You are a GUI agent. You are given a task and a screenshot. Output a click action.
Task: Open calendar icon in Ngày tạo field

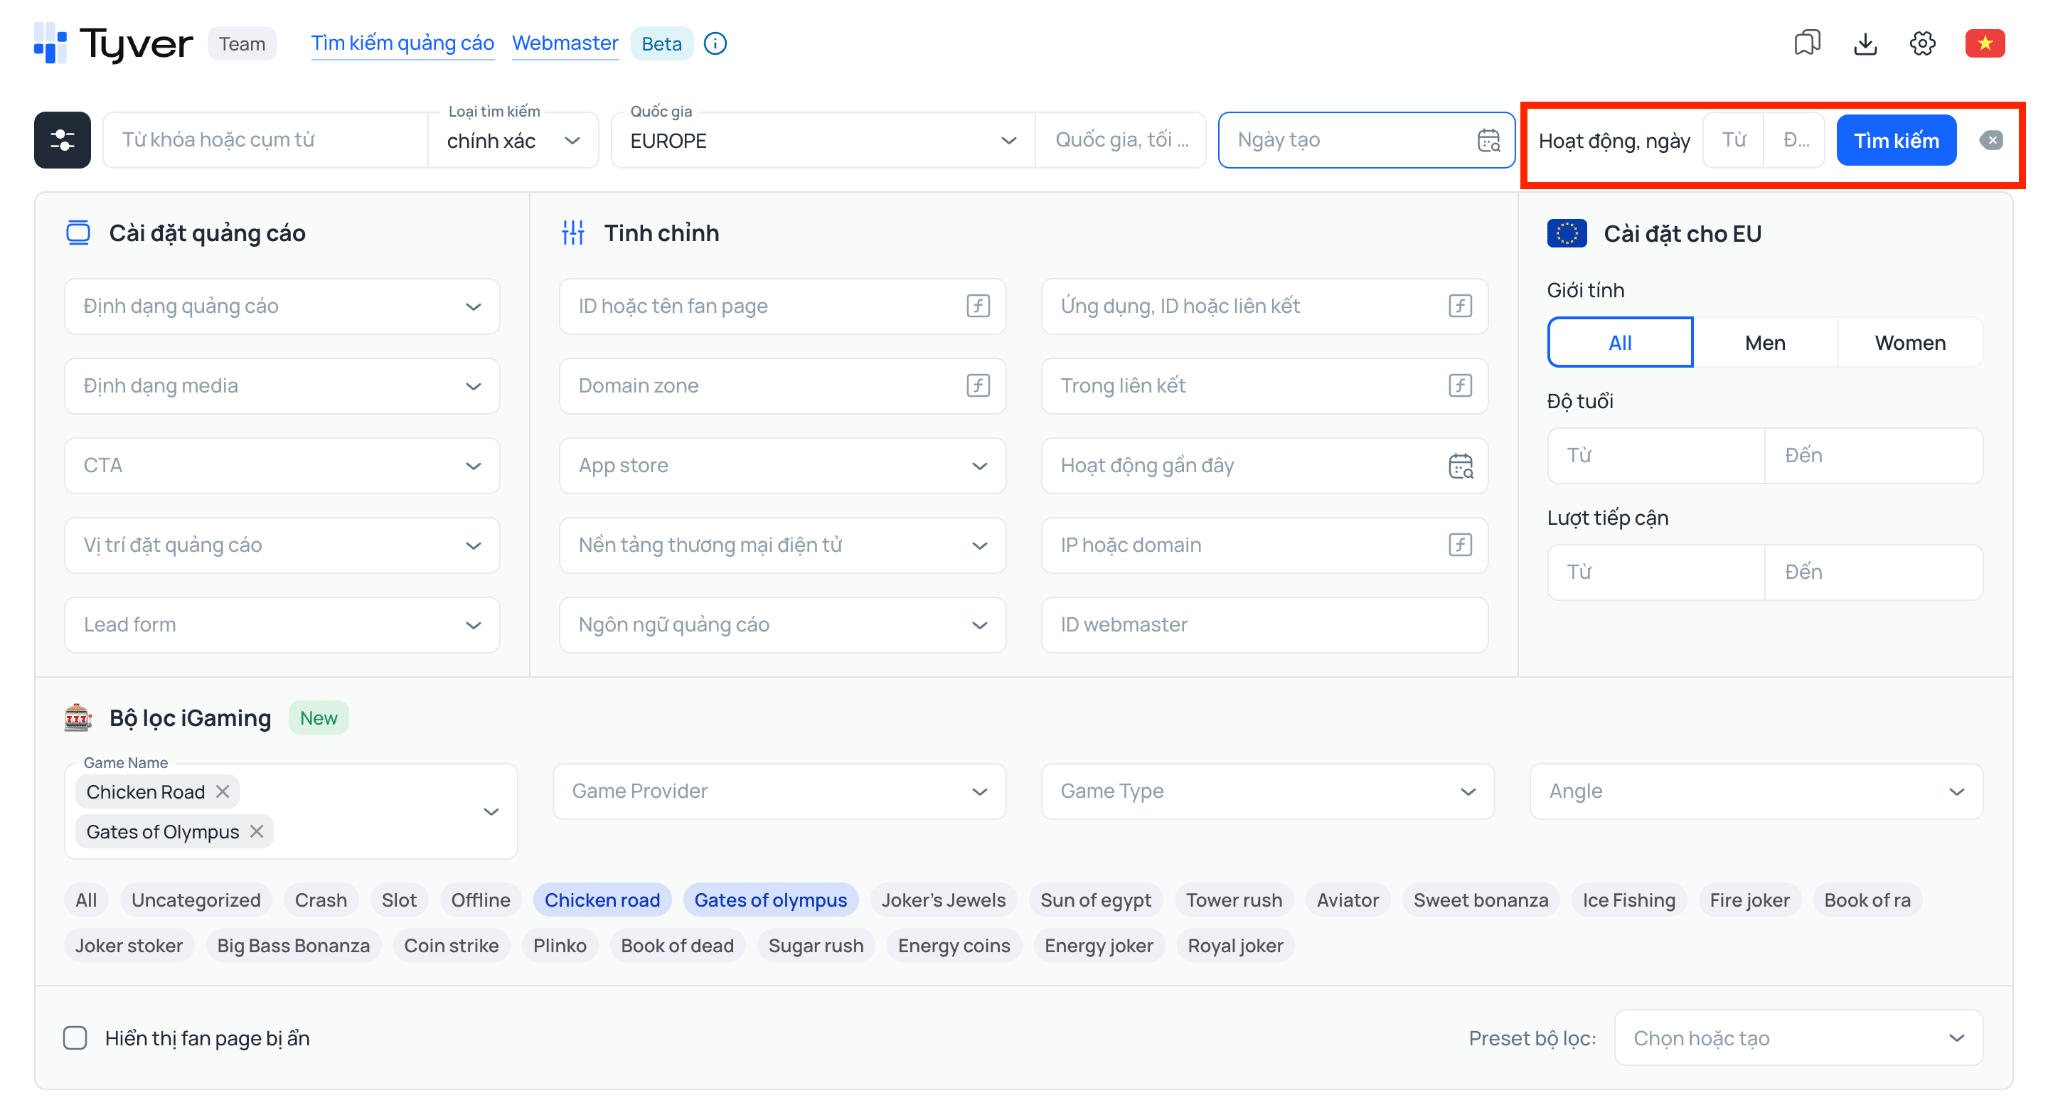[1489, 141]
